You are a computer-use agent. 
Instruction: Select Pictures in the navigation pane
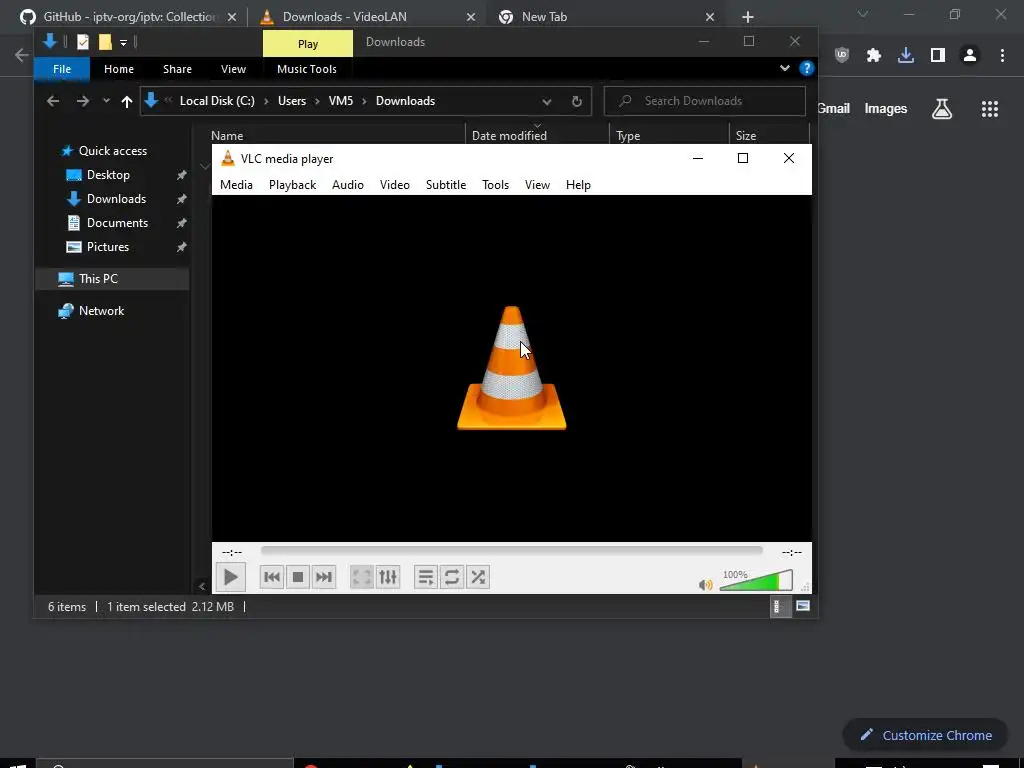[107, 247]
